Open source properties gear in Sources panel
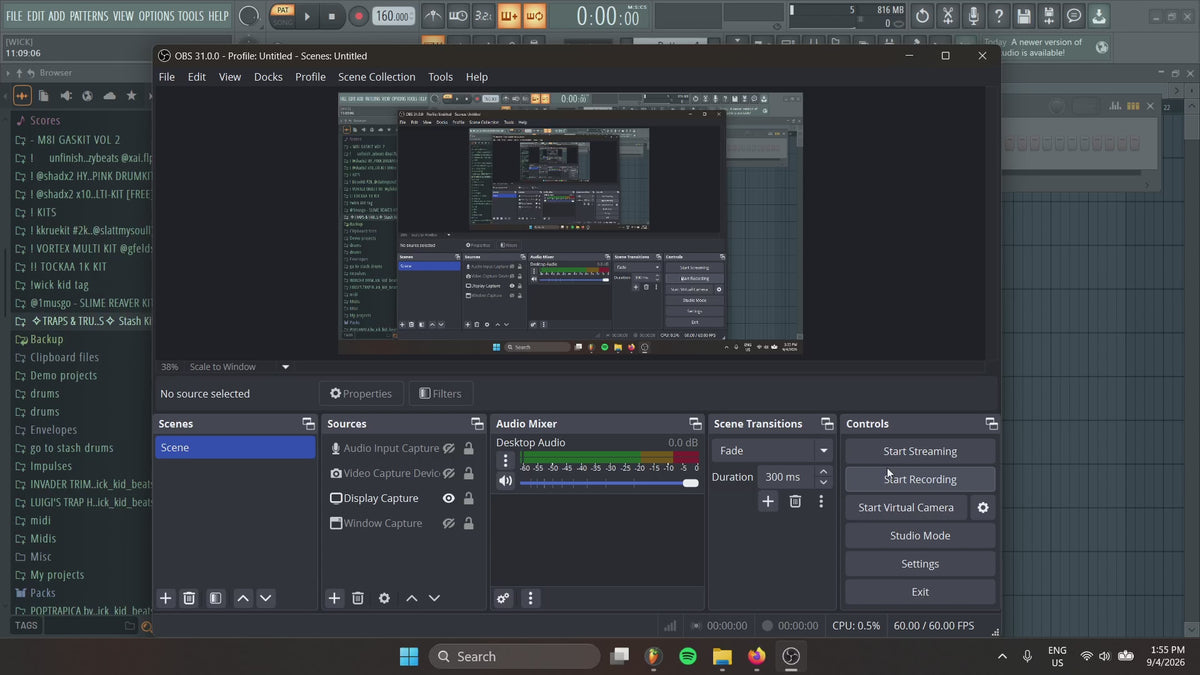Viewport: 1200px width, 675px height. [384, 598]
